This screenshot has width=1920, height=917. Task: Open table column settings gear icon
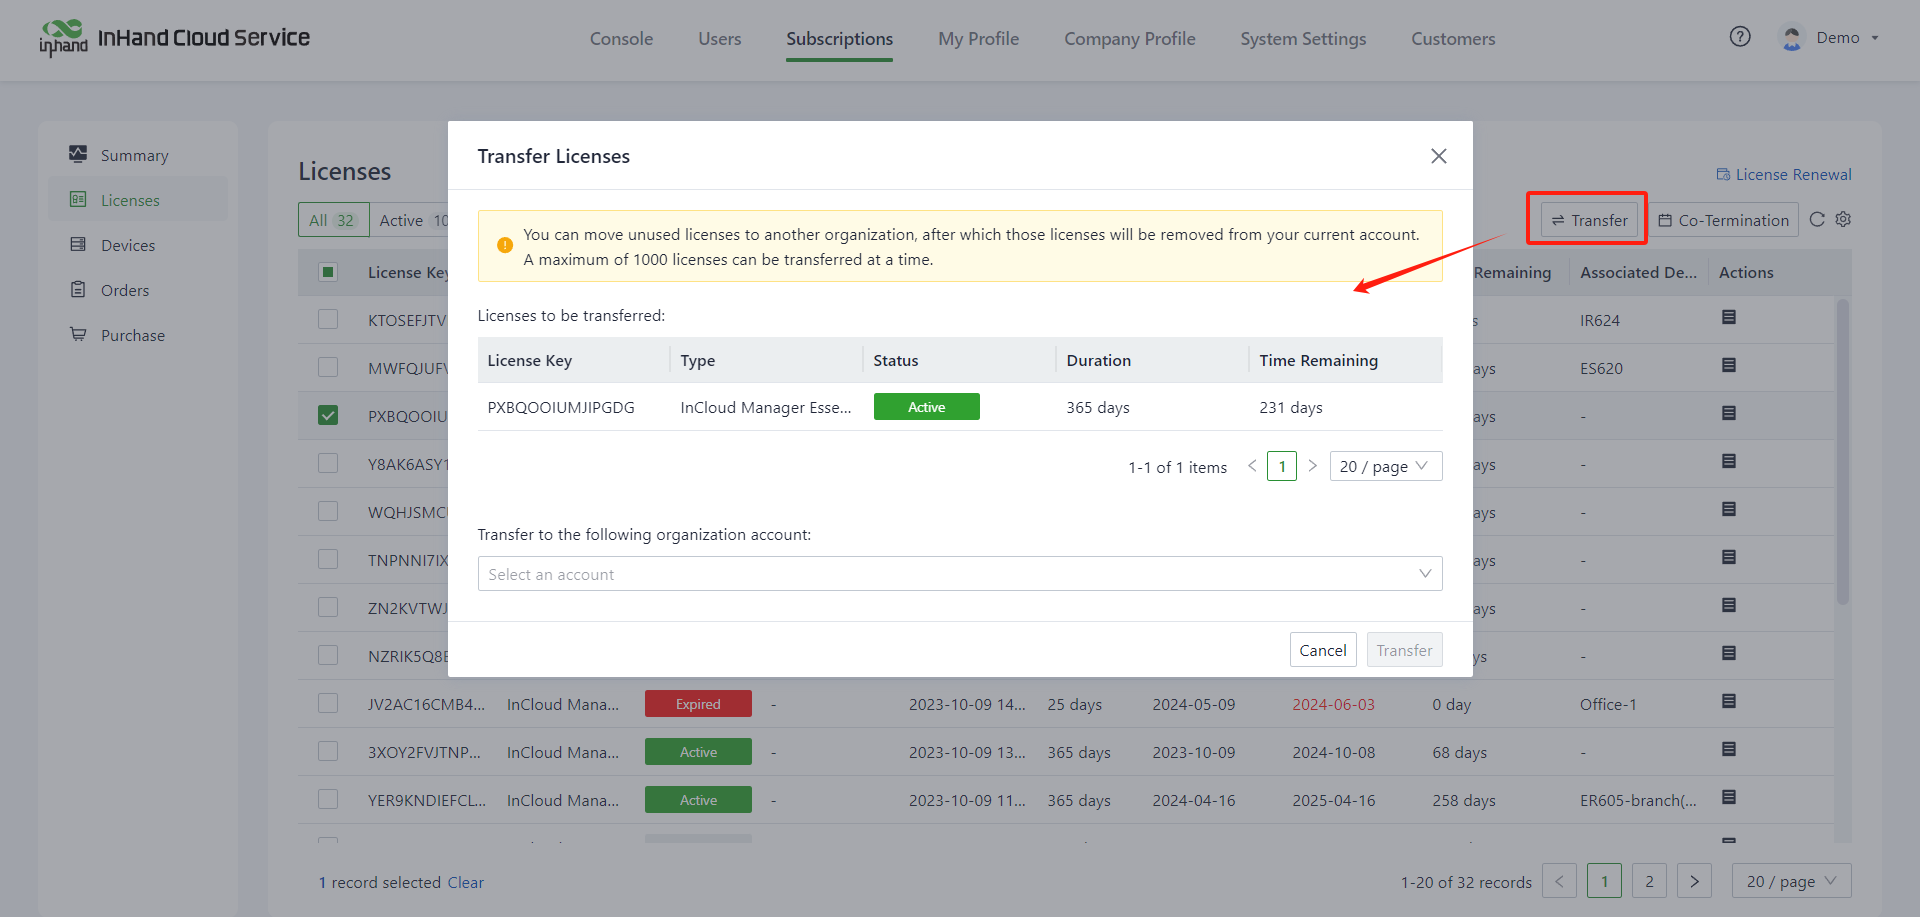coord(1844,220)
